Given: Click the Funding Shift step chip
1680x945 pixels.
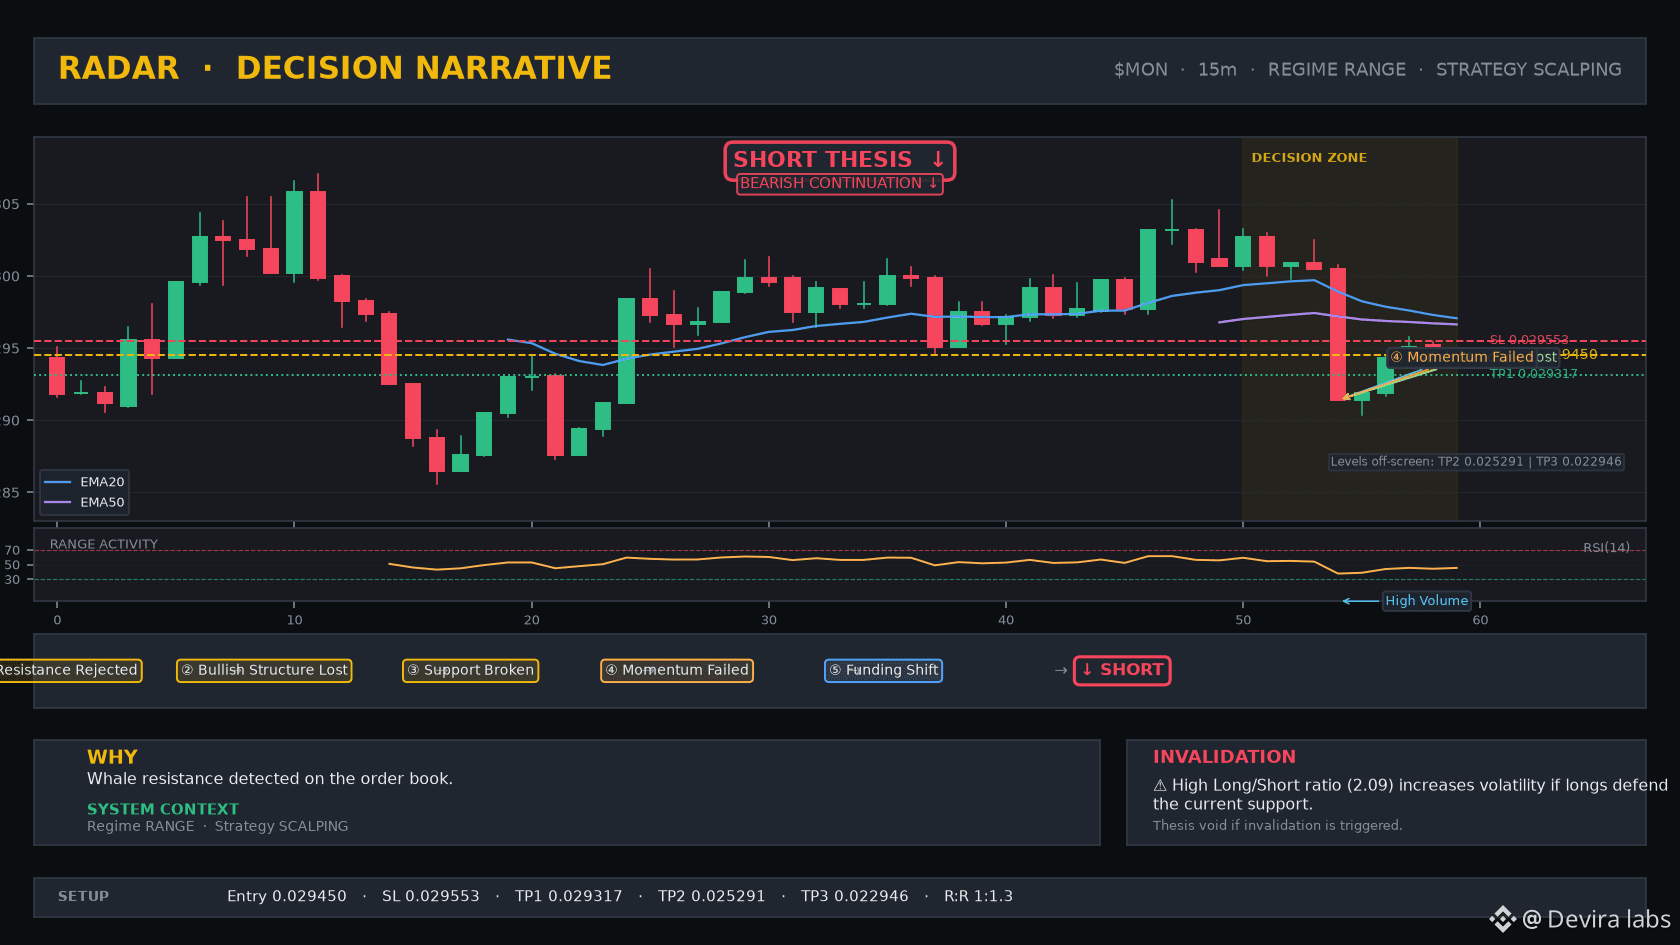Looking at the screenshot, I should (x=883, y=670).
